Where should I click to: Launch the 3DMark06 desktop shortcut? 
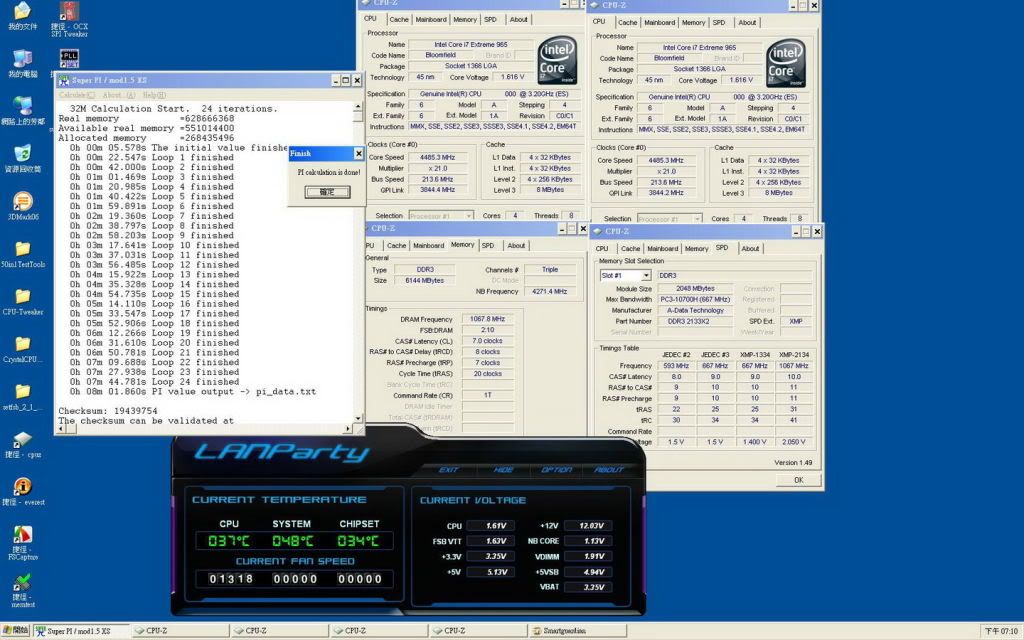22,206
